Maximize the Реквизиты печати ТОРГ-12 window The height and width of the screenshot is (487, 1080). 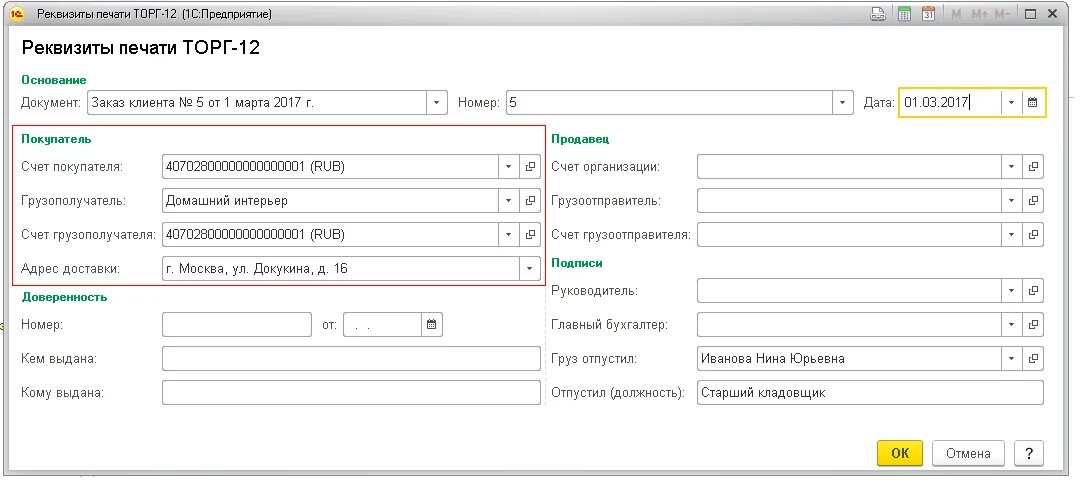tap(1030, 14)
